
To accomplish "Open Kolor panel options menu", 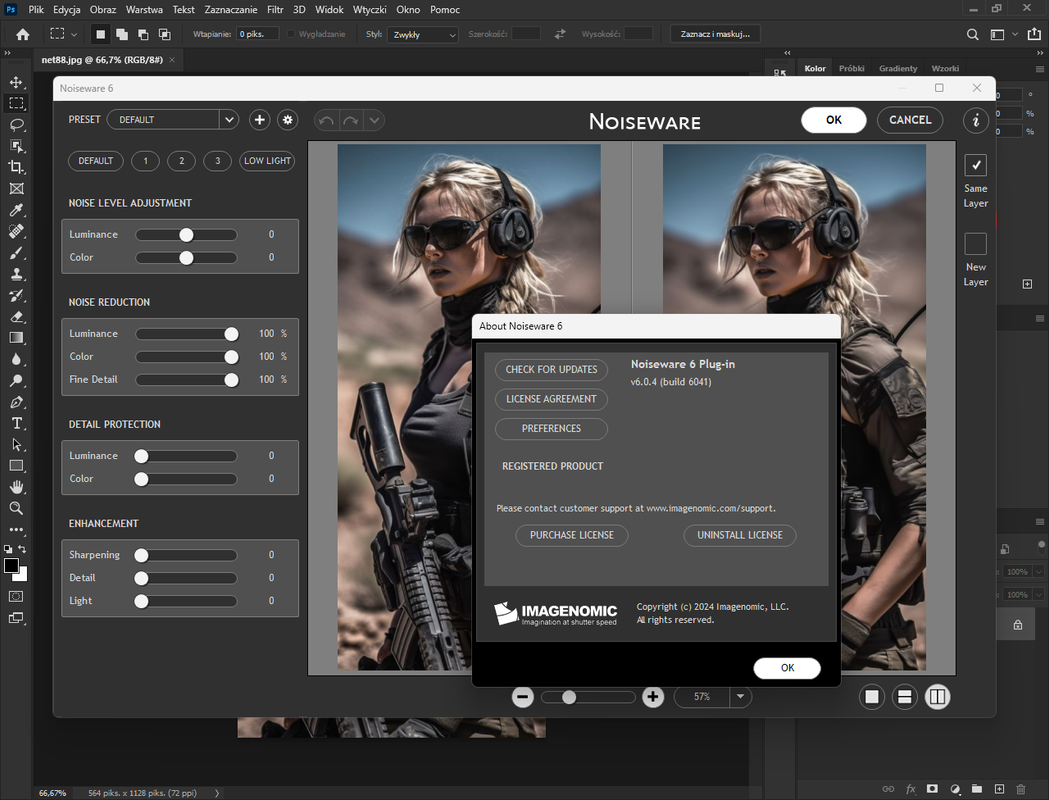I will point(1040,69).
